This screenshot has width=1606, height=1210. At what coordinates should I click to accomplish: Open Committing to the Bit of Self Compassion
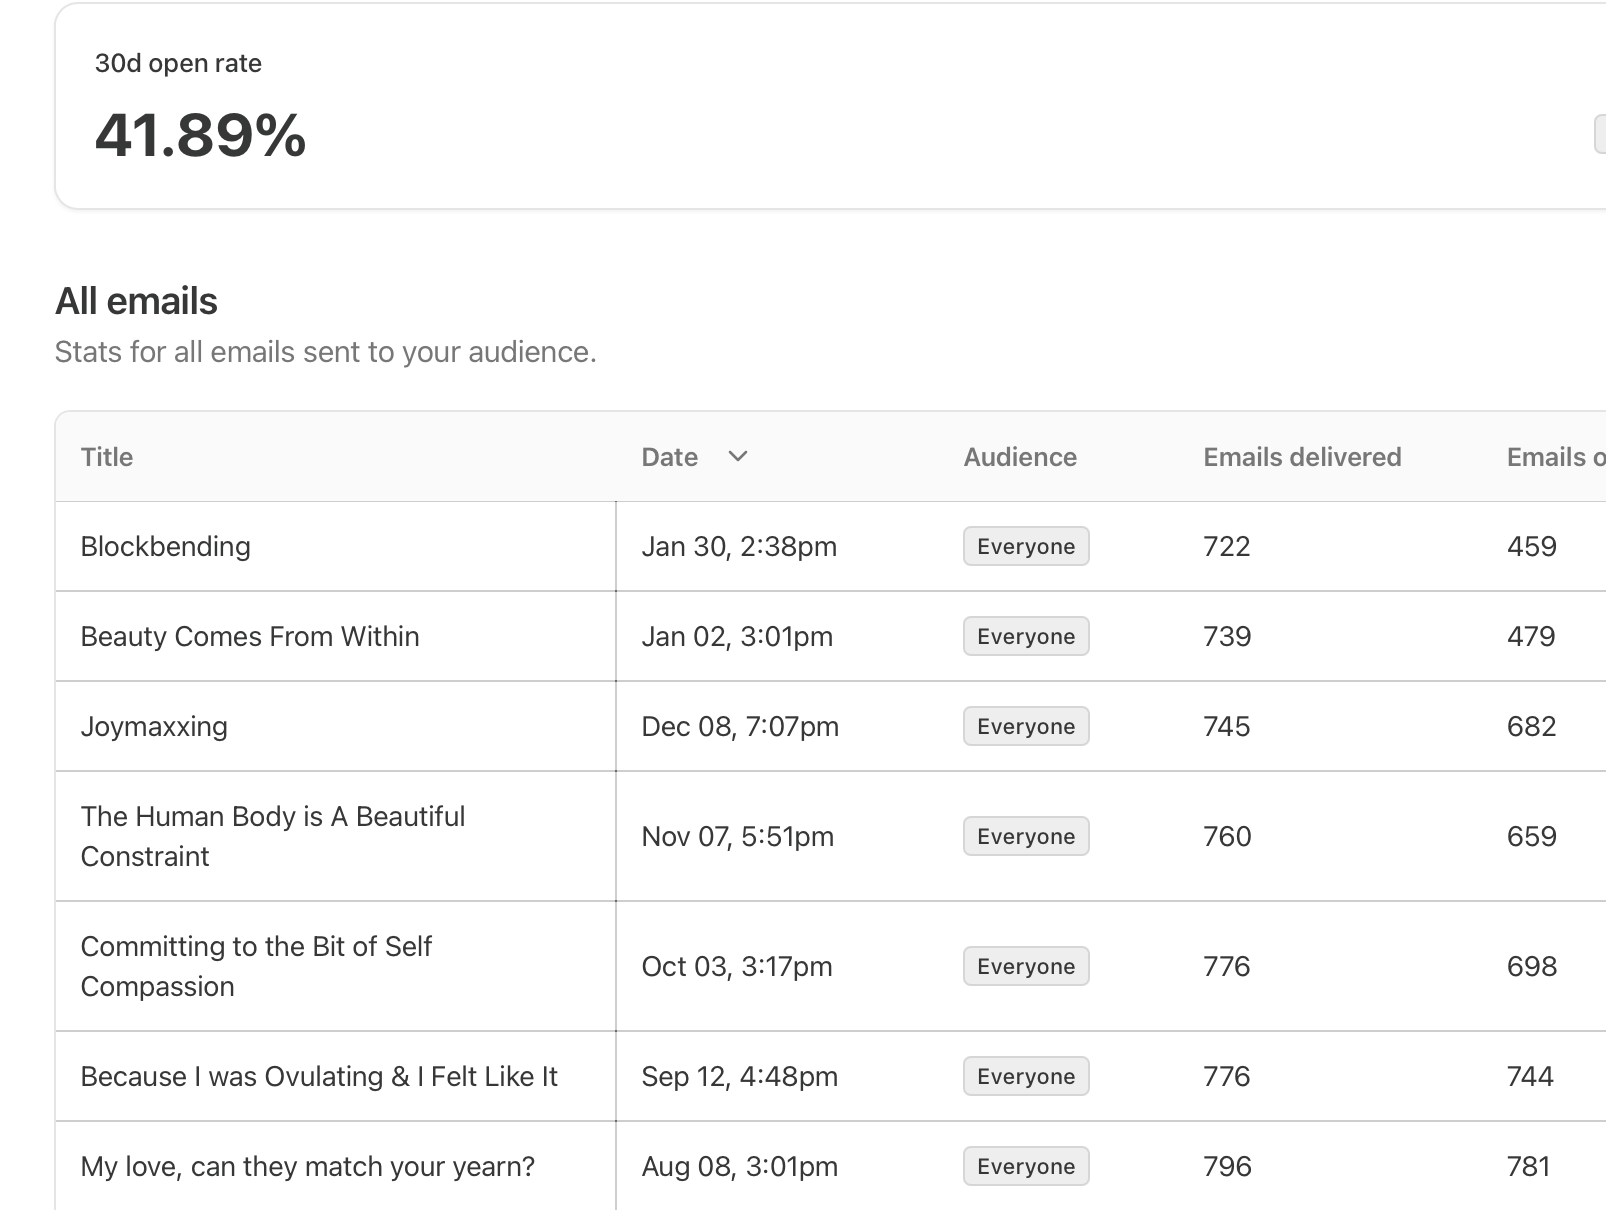pos(256,966)
